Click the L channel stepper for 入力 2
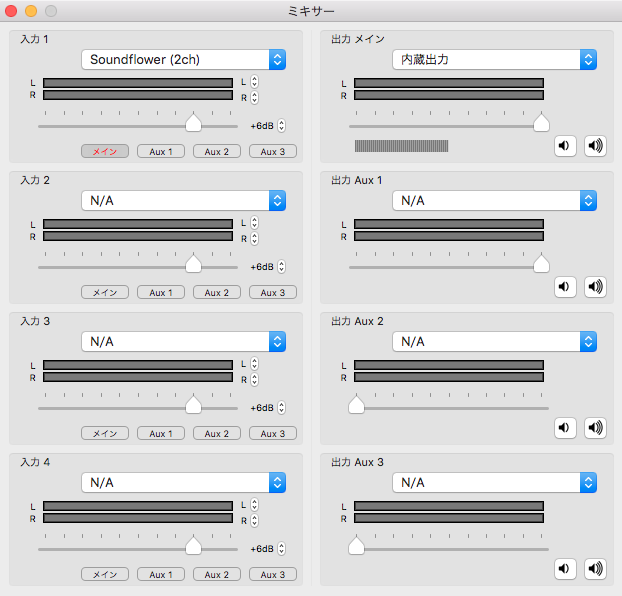Image resolution: width=622 pixels, height=596 pixels. [255, 223]
